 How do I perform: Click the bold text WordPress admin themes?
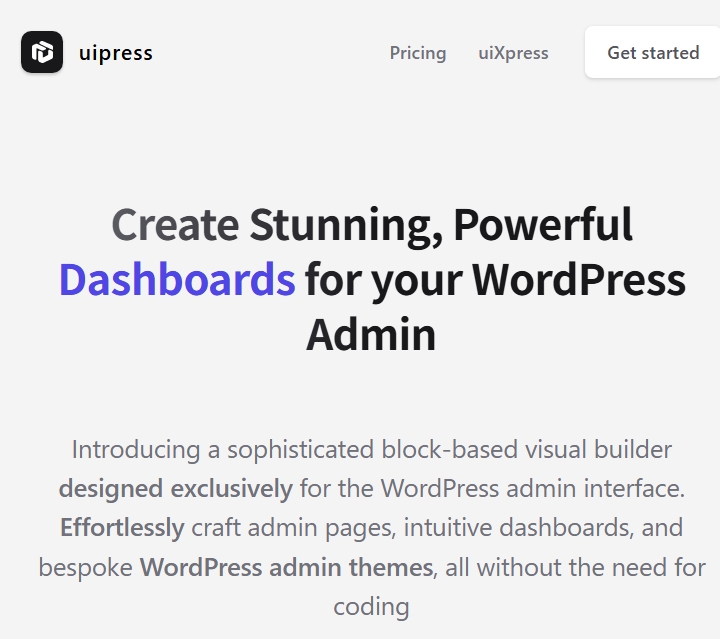tap(287, 567)
